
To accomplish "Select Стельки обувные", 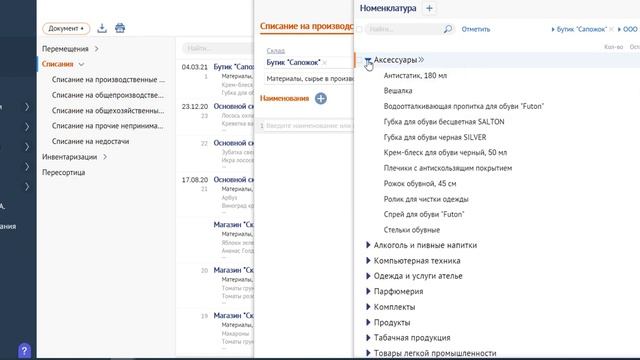I will point(411,230).
